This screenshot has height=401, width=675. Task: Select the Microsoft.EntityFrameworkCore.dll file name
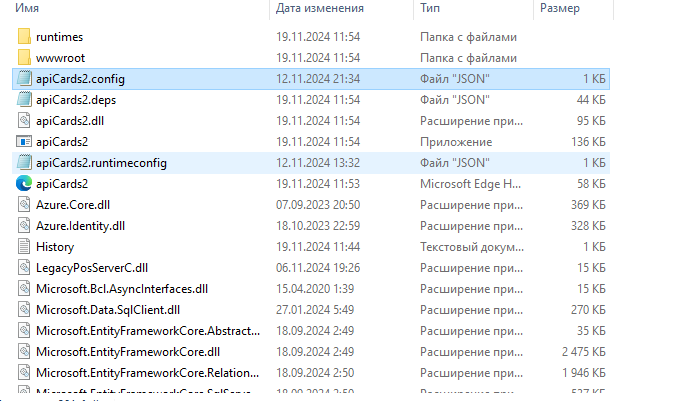point(128,352)
